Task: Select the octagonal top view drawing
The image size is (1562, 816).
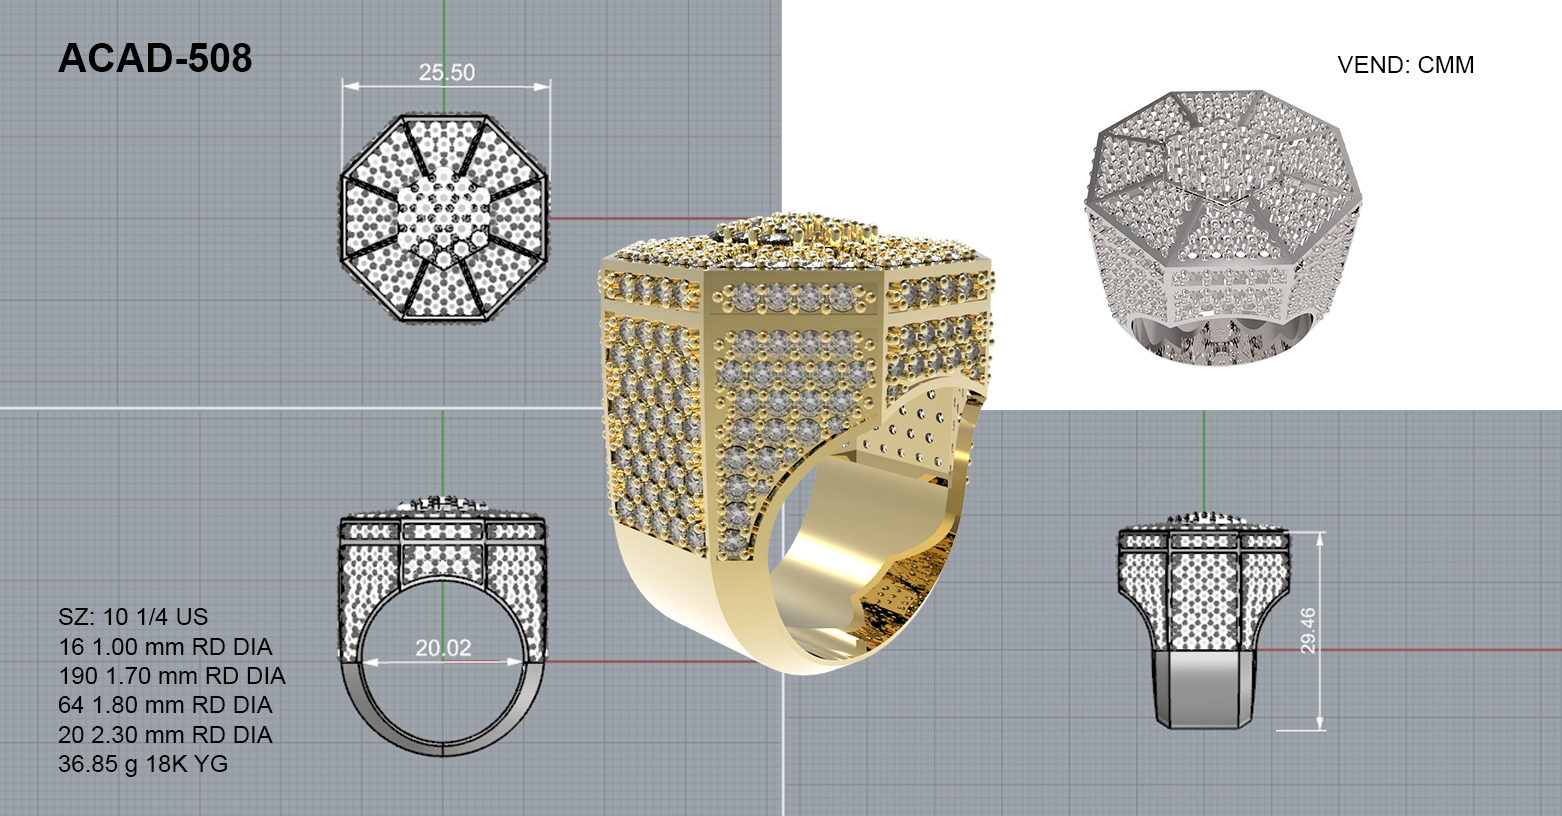Action: pos(445,218)
